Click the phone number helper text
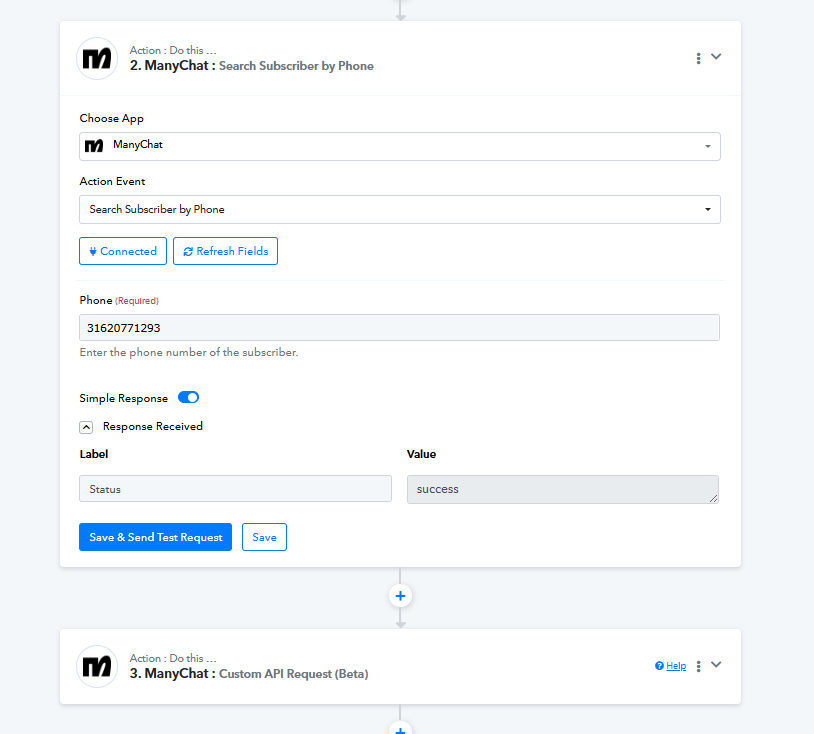This screenshot has height=734, width=814. click(x=189, y=352)
